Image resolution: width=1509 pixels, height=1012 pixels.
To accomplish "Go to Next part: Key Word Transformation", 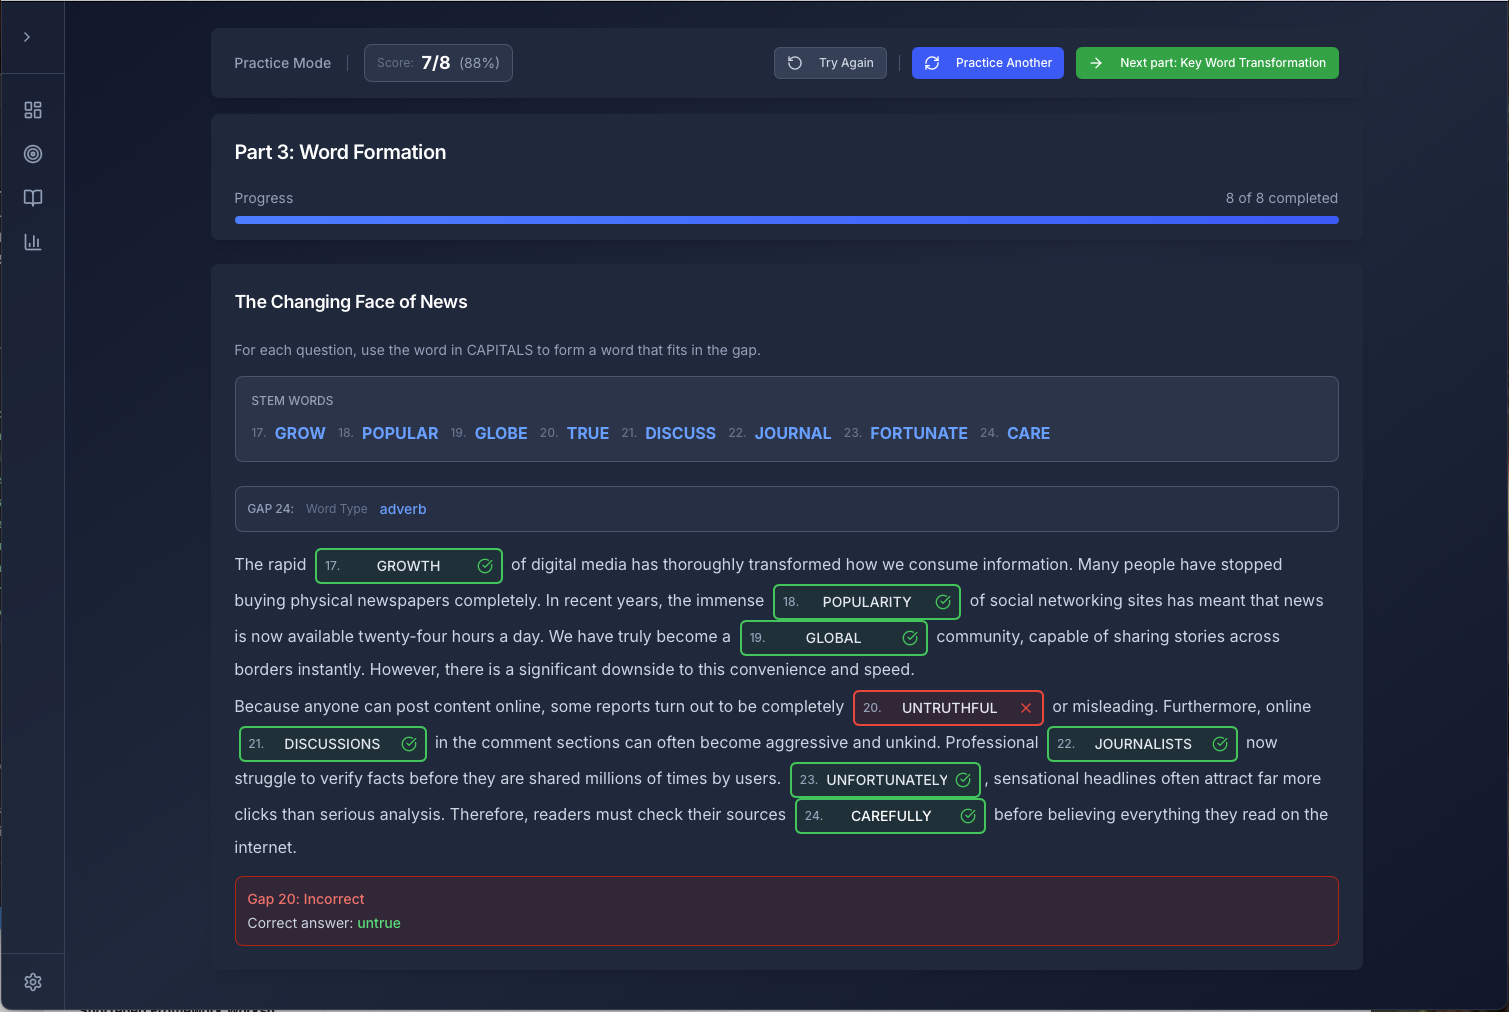I will 1207,63.
